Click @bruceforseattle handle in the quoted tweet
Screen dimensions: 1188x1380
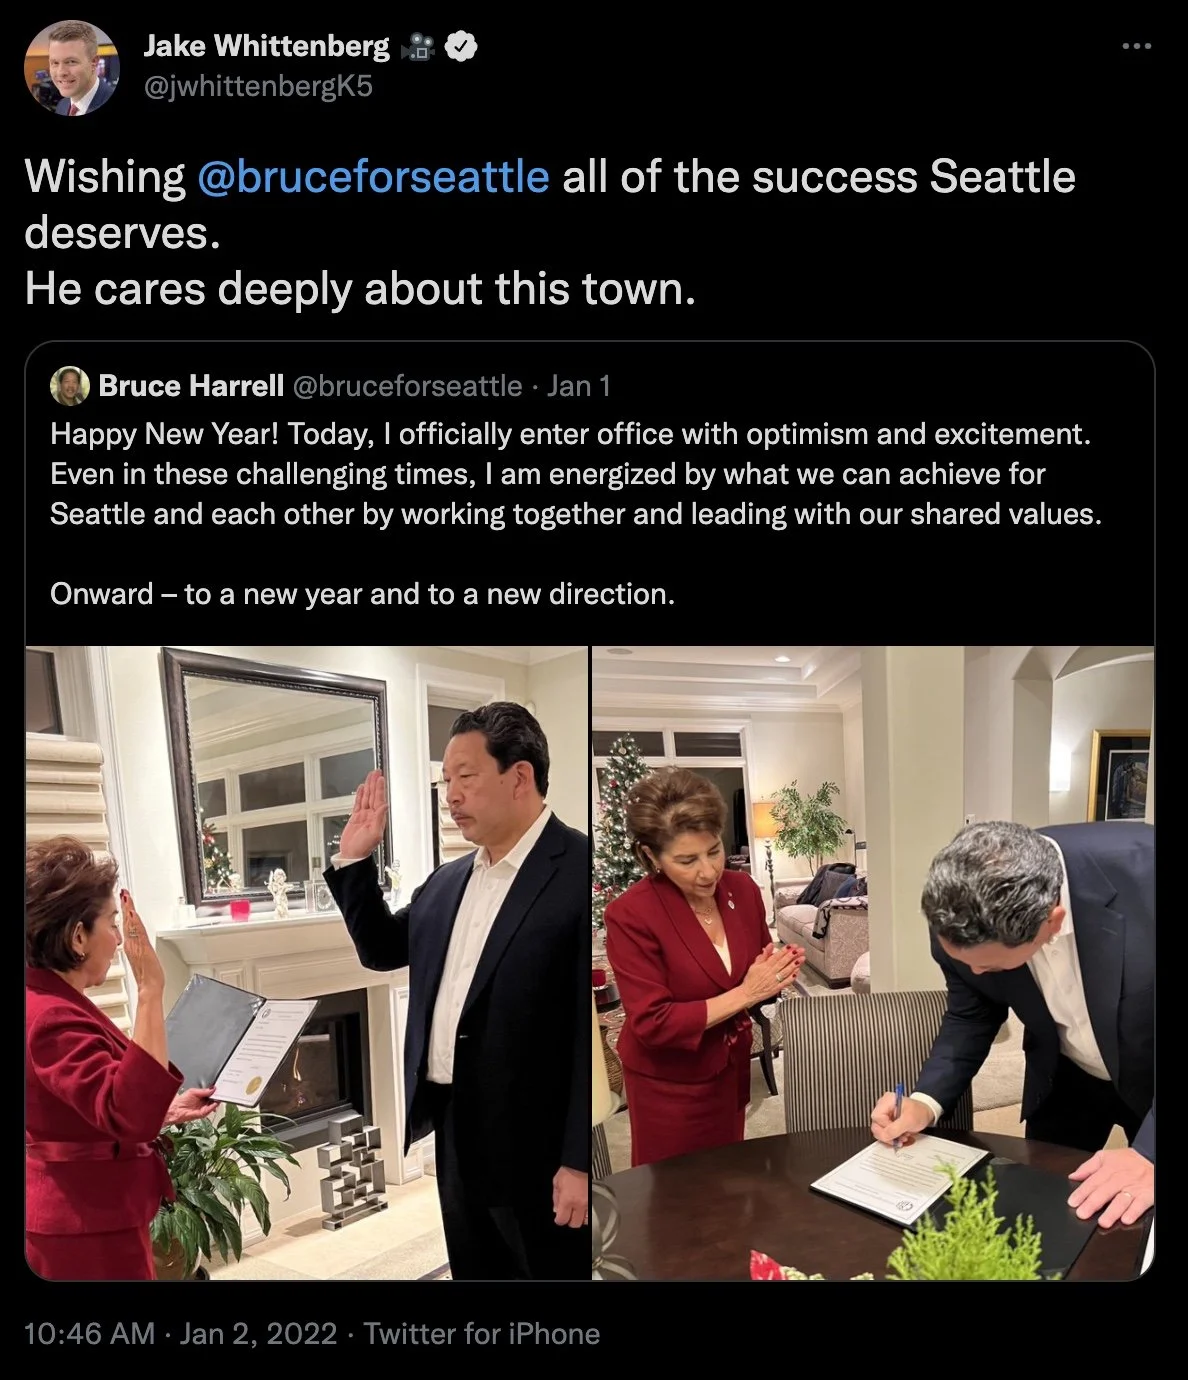pyautogui.click(x=407, y=386)
